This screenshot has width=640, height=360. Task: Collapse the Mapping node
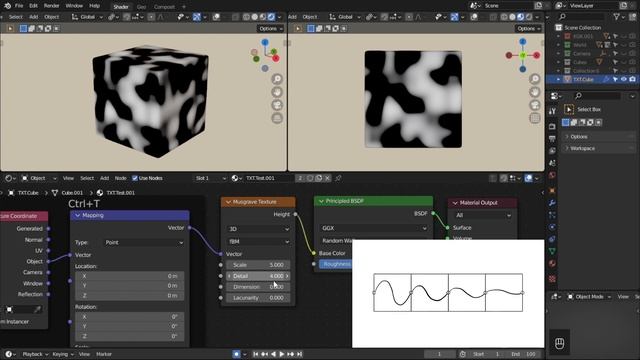click(x=78, y=215)
